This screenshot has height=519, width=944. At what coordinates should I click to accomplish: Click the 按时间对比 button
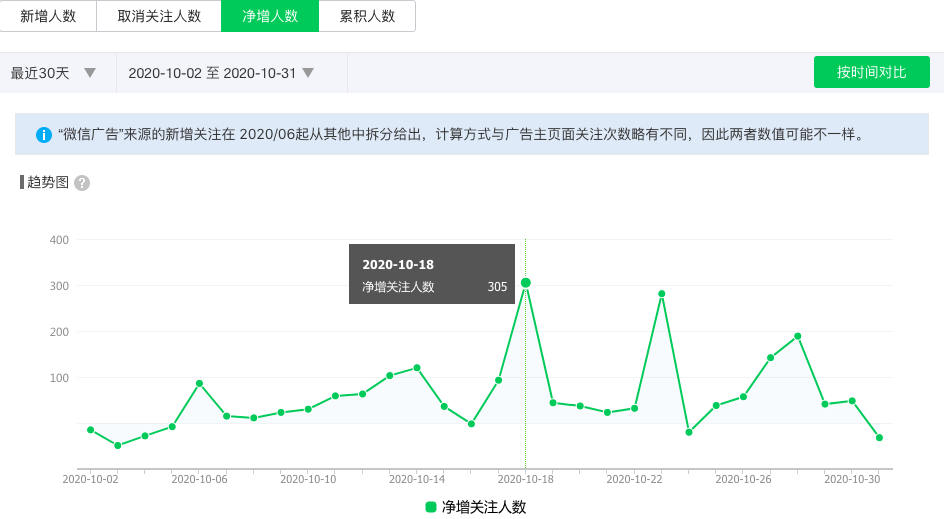point(871,72)
